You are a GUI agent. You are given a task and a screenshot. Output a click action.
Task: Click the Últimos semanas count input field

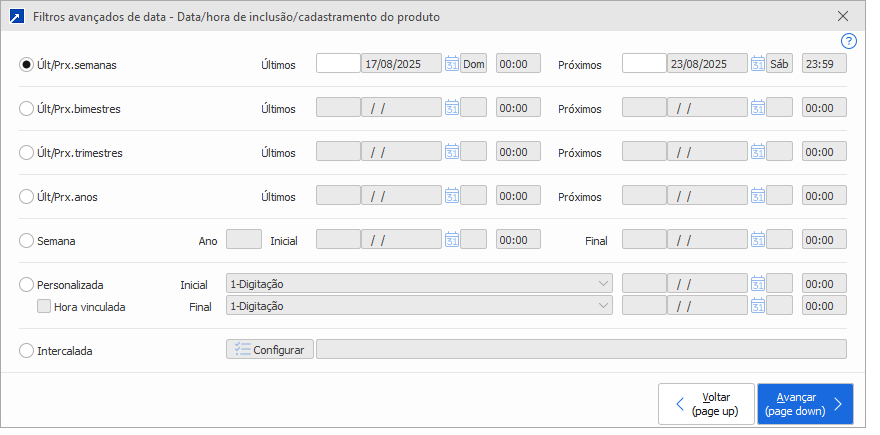(x=338, y=64)
